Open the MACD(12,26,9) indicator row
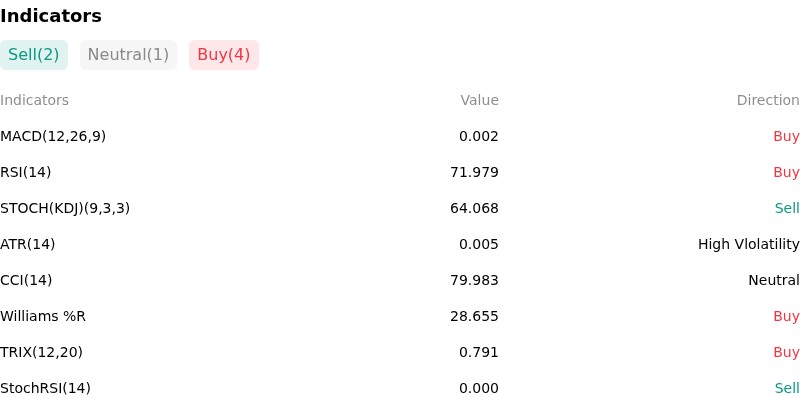 point(400,136)
